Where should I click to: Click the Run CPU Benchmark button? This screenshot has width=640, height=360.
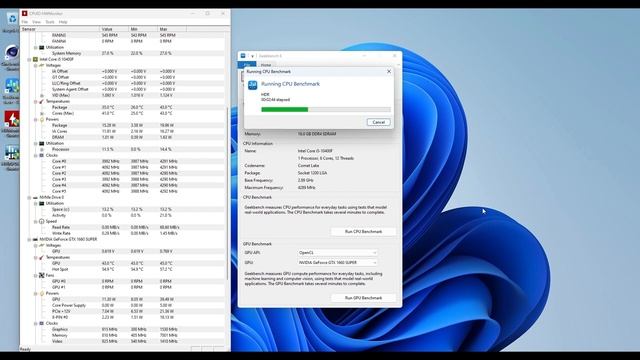363,231
